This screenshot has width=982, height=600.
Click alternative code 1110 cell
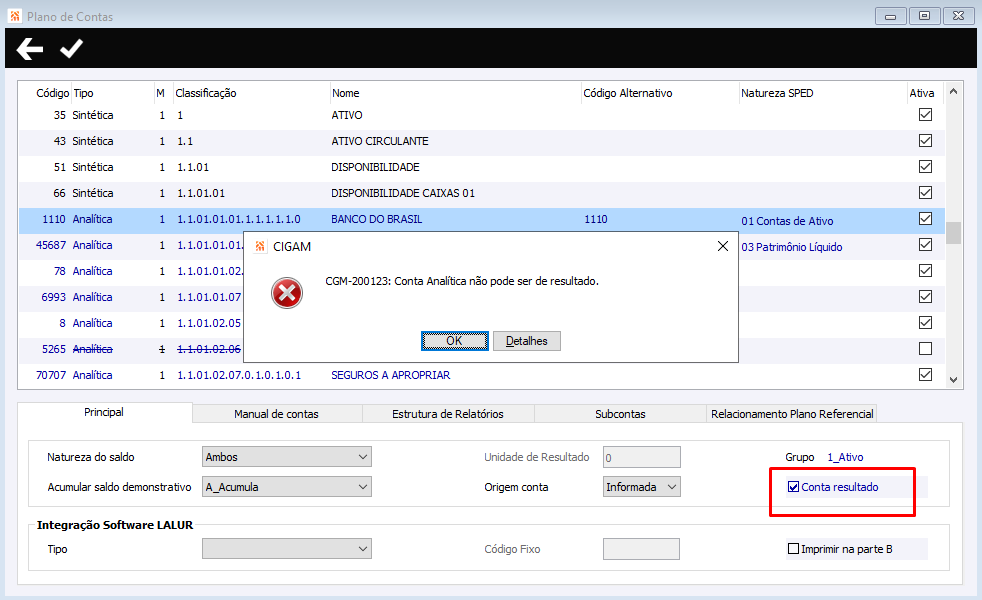[x=596, y=219]
